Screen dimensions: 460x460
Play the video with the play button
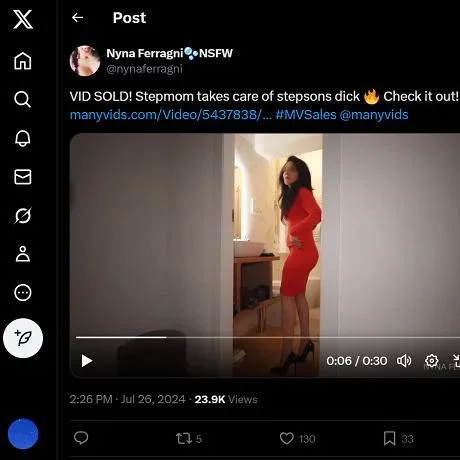click(87, 361)
